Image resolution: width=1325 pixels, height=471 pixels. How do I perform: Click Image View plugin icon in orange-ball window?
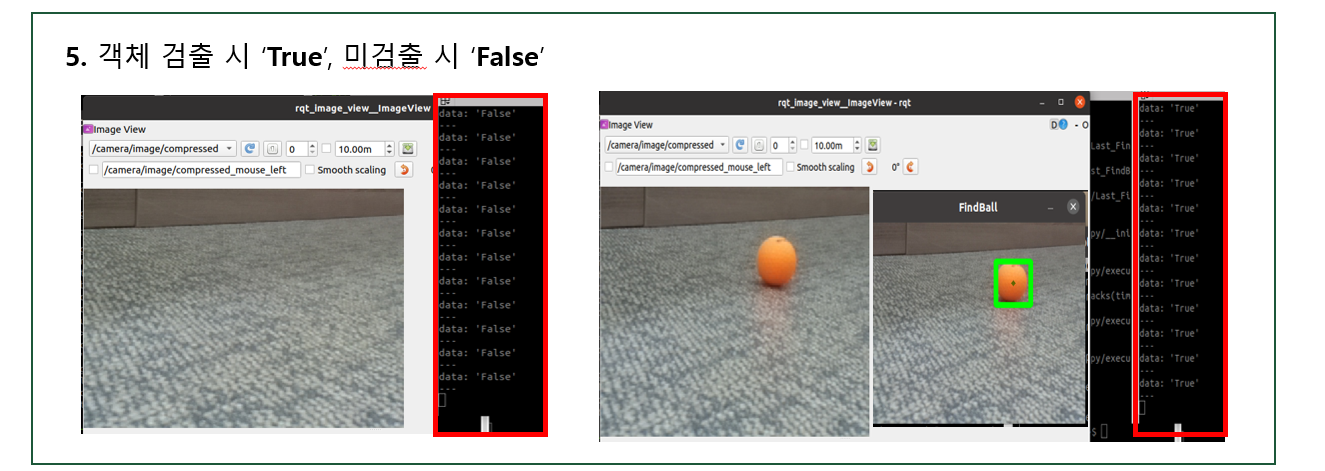coord(603,125)
